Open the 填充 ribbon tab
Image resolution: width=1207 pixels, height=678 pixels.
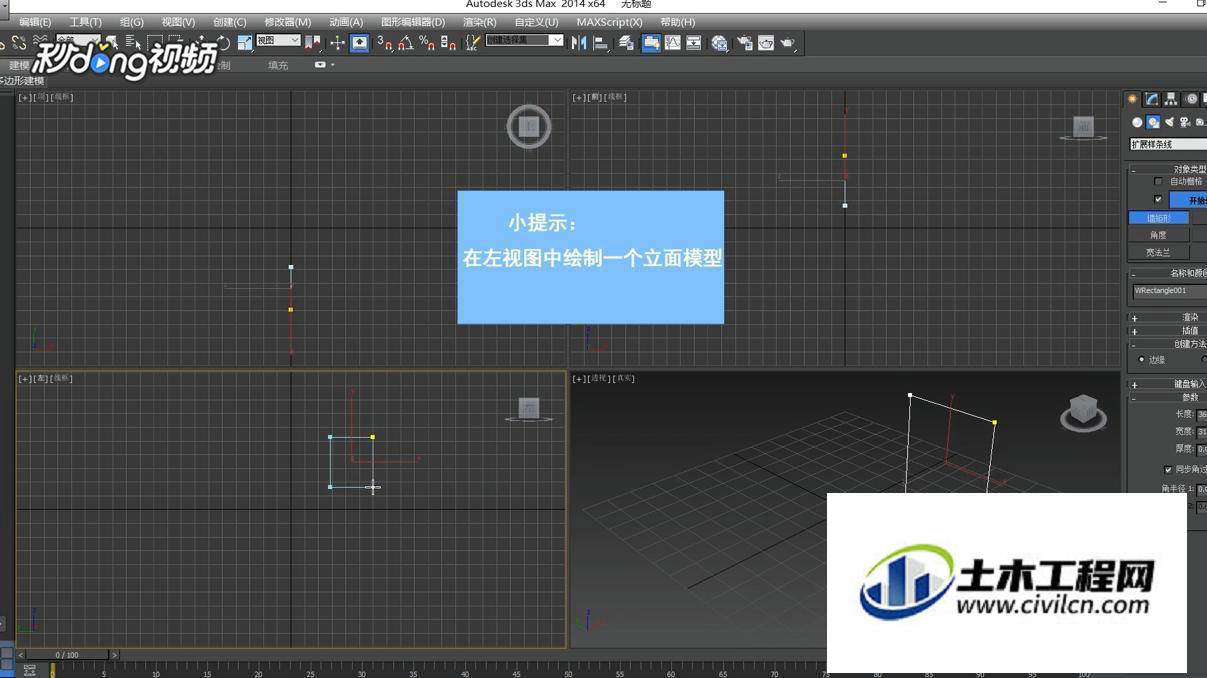[278, 65]
